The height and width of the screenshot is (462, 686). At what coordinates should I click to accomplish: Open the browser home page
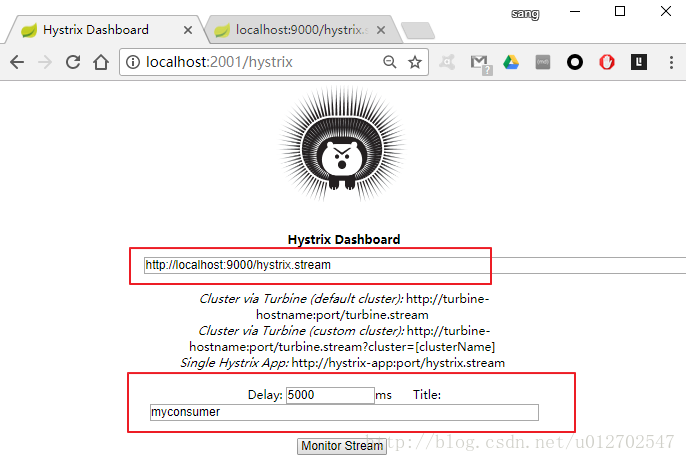pos(101,62)
